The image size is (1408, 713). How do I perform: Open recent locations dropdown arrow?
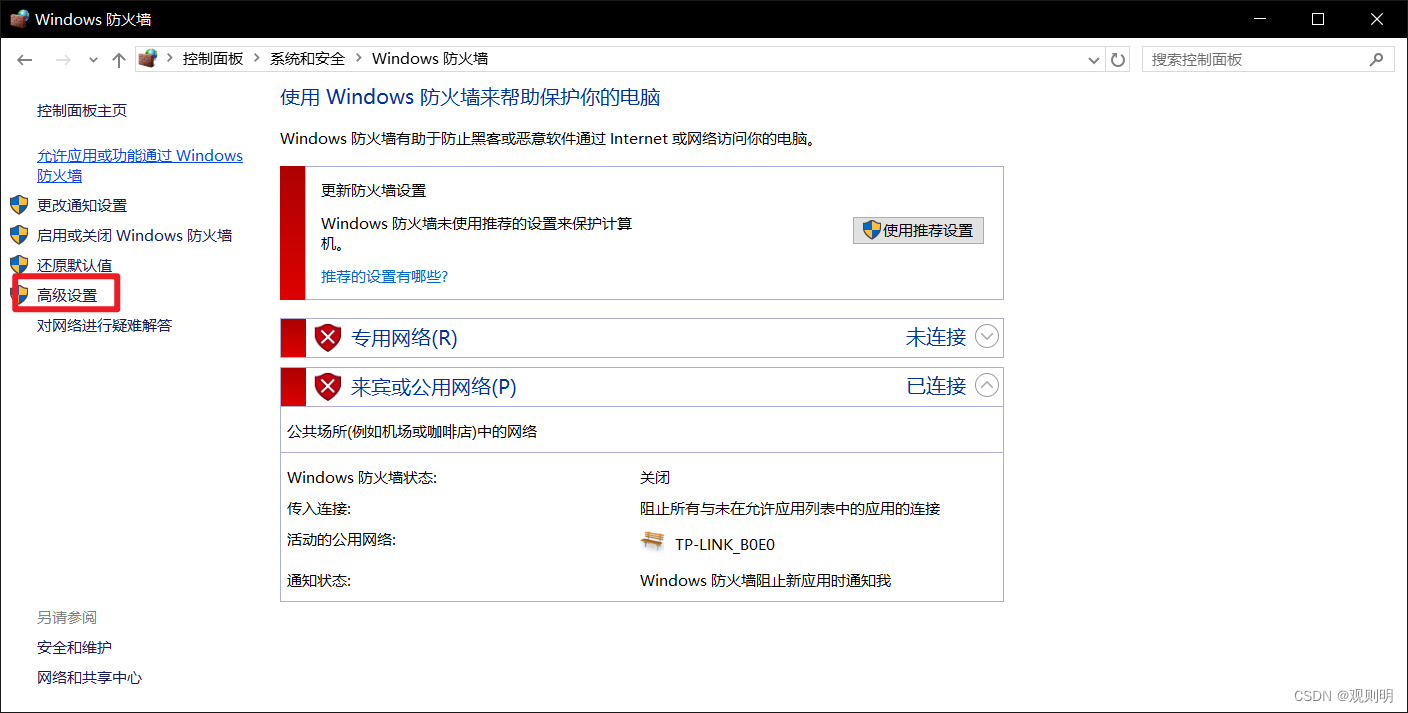[93, 60]
